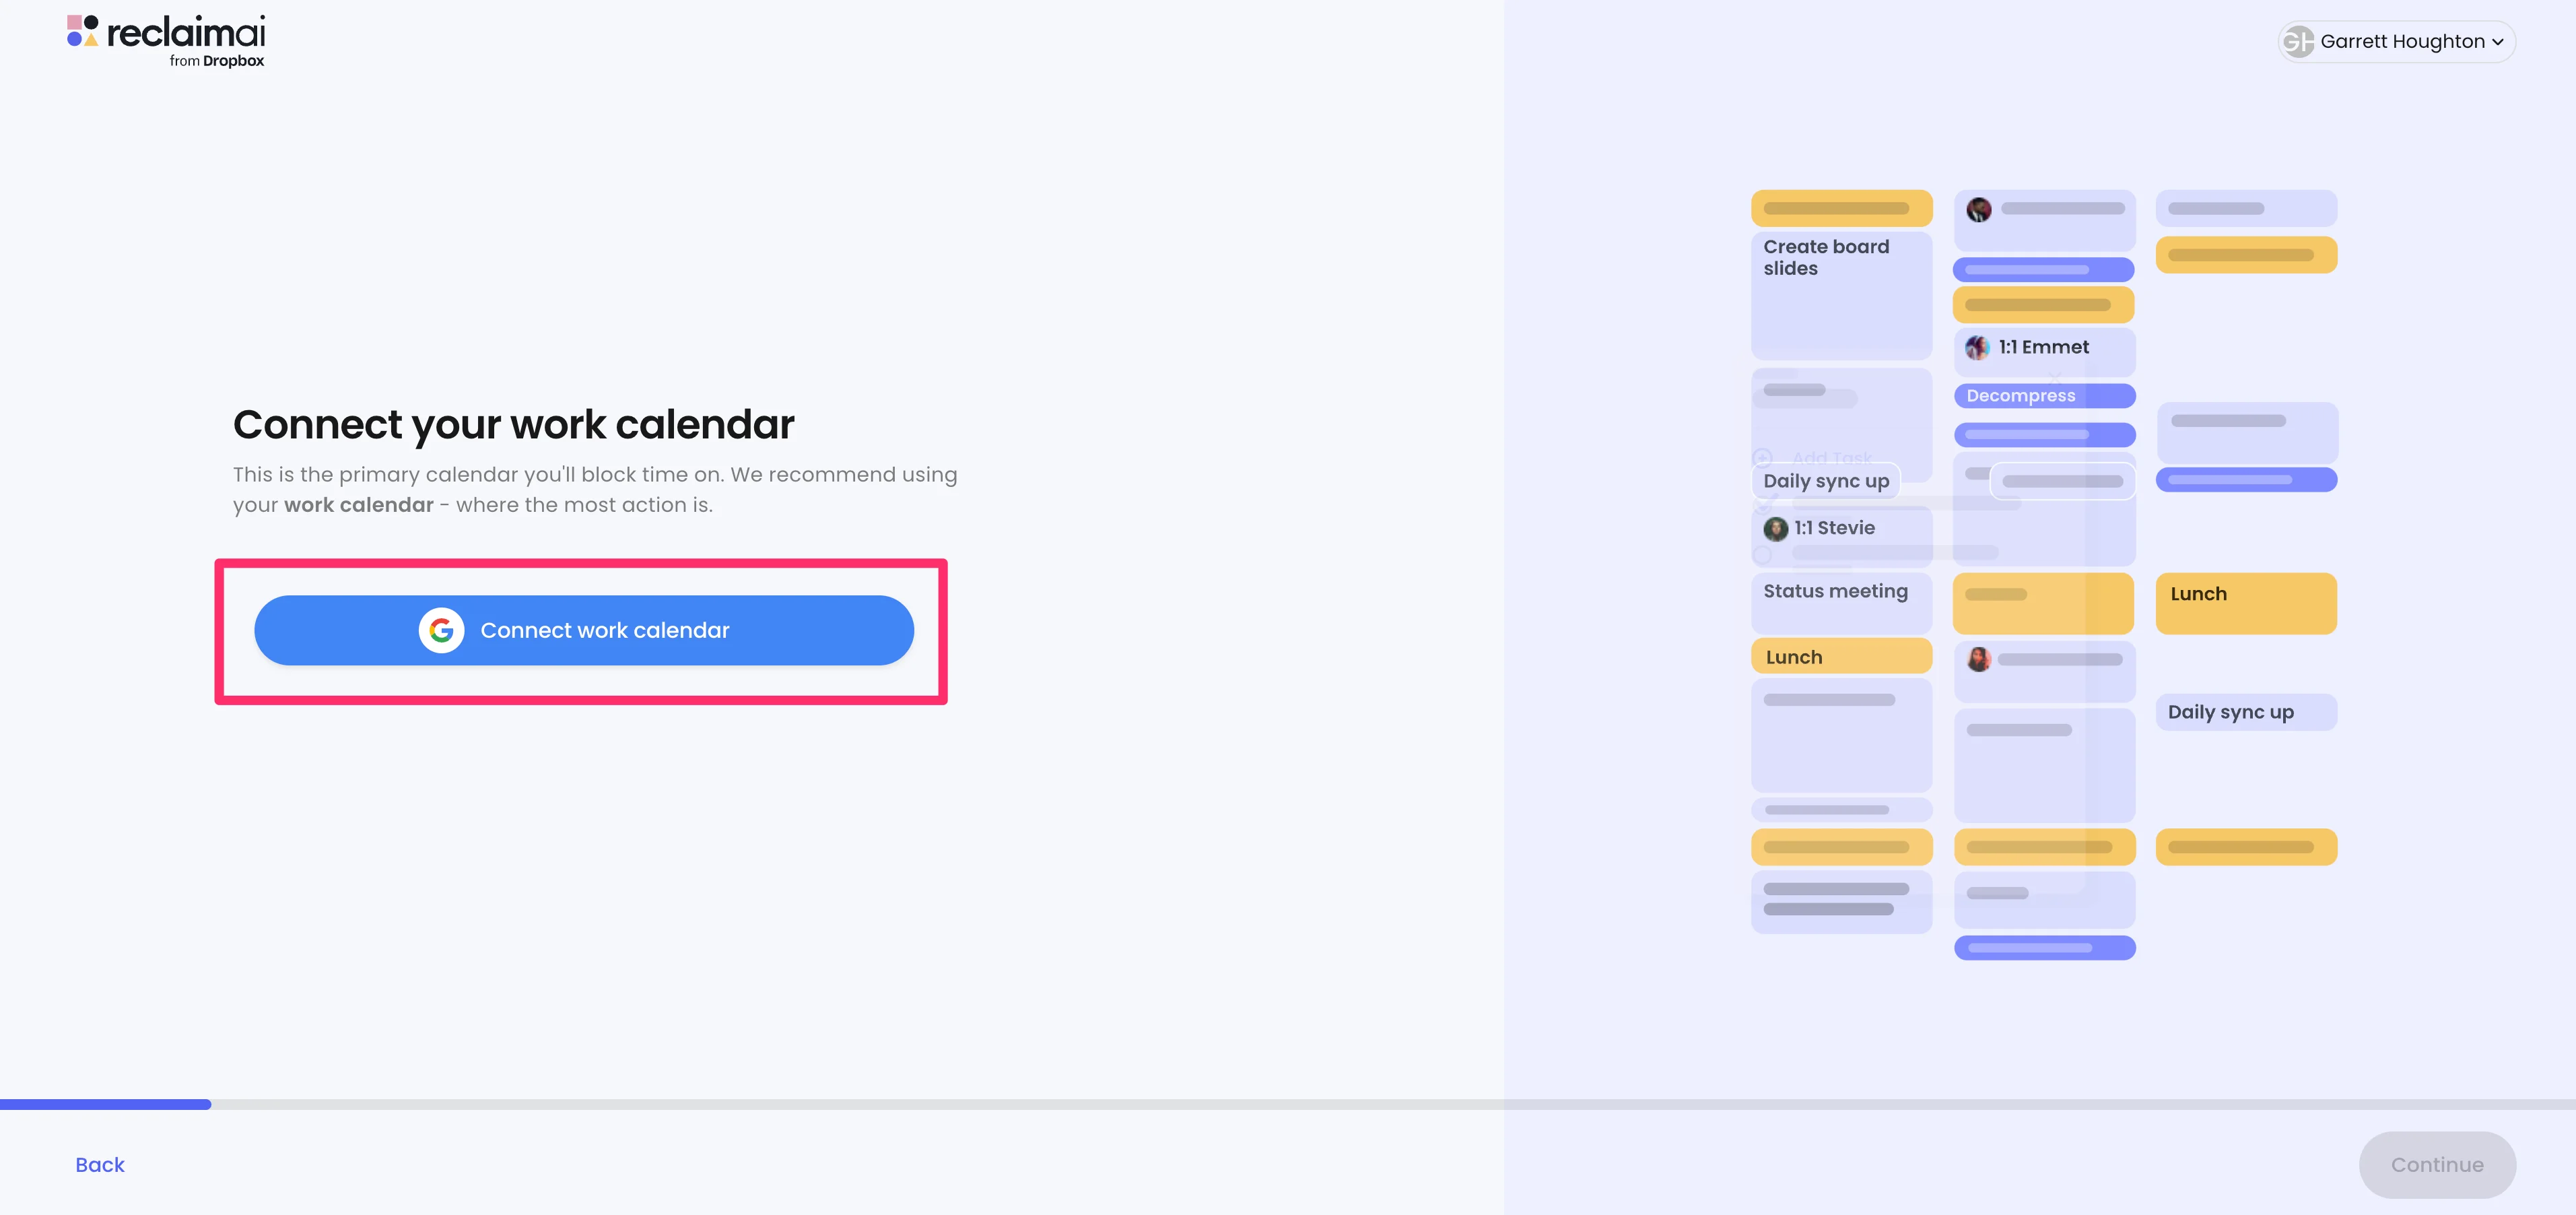Click the faint Add Task plus icon

click(x=1763, y=457)
